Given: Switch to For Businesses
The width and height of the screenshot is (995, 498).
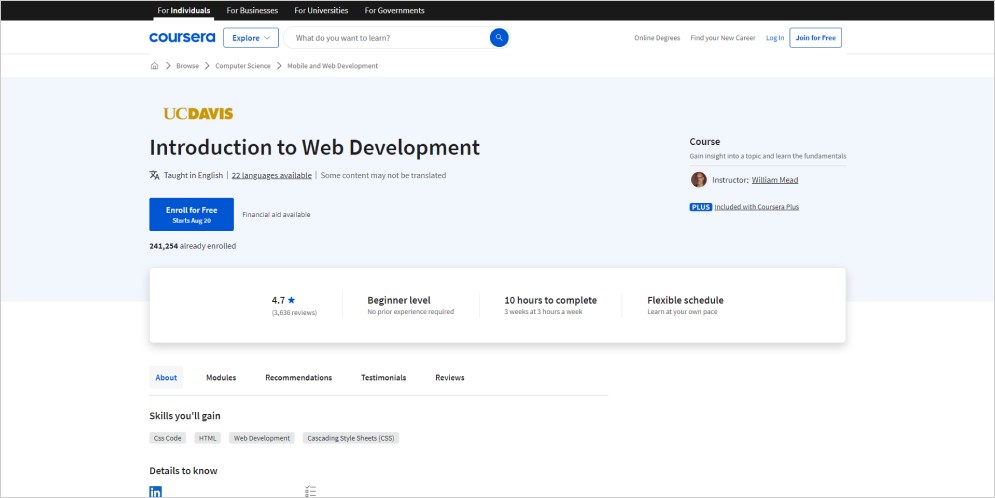Looking at the screenshot, I should tap(252, 10).
